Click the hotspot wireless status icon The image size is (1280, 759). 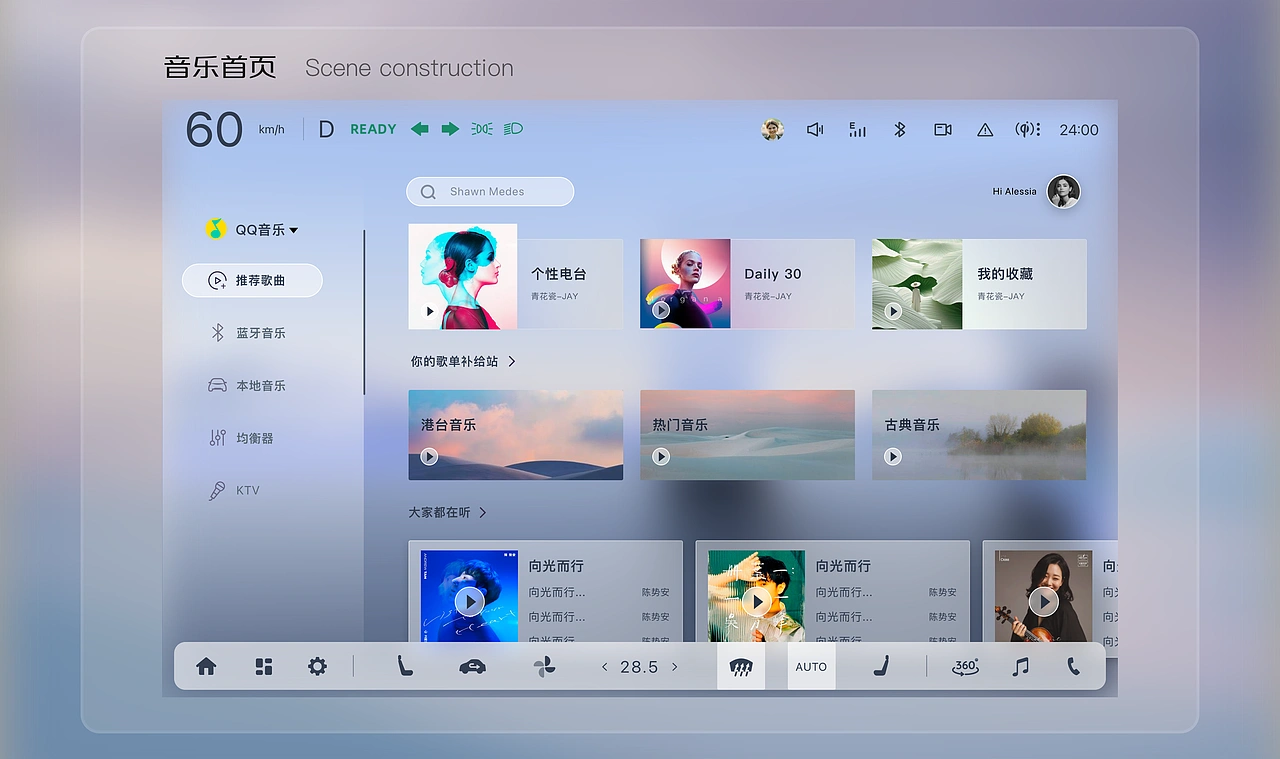(1028, 130)
